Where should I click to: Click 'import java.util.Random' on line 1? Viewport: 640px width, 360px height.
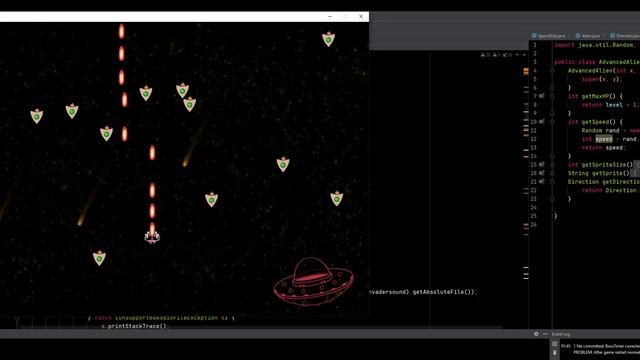[x=594, y=45]
